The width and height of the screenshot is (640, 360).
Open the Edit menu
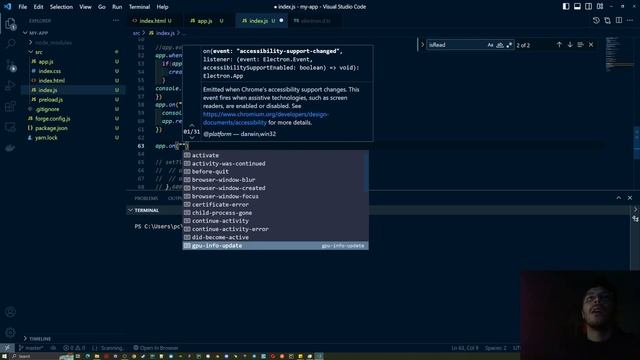tap(38, 7)
